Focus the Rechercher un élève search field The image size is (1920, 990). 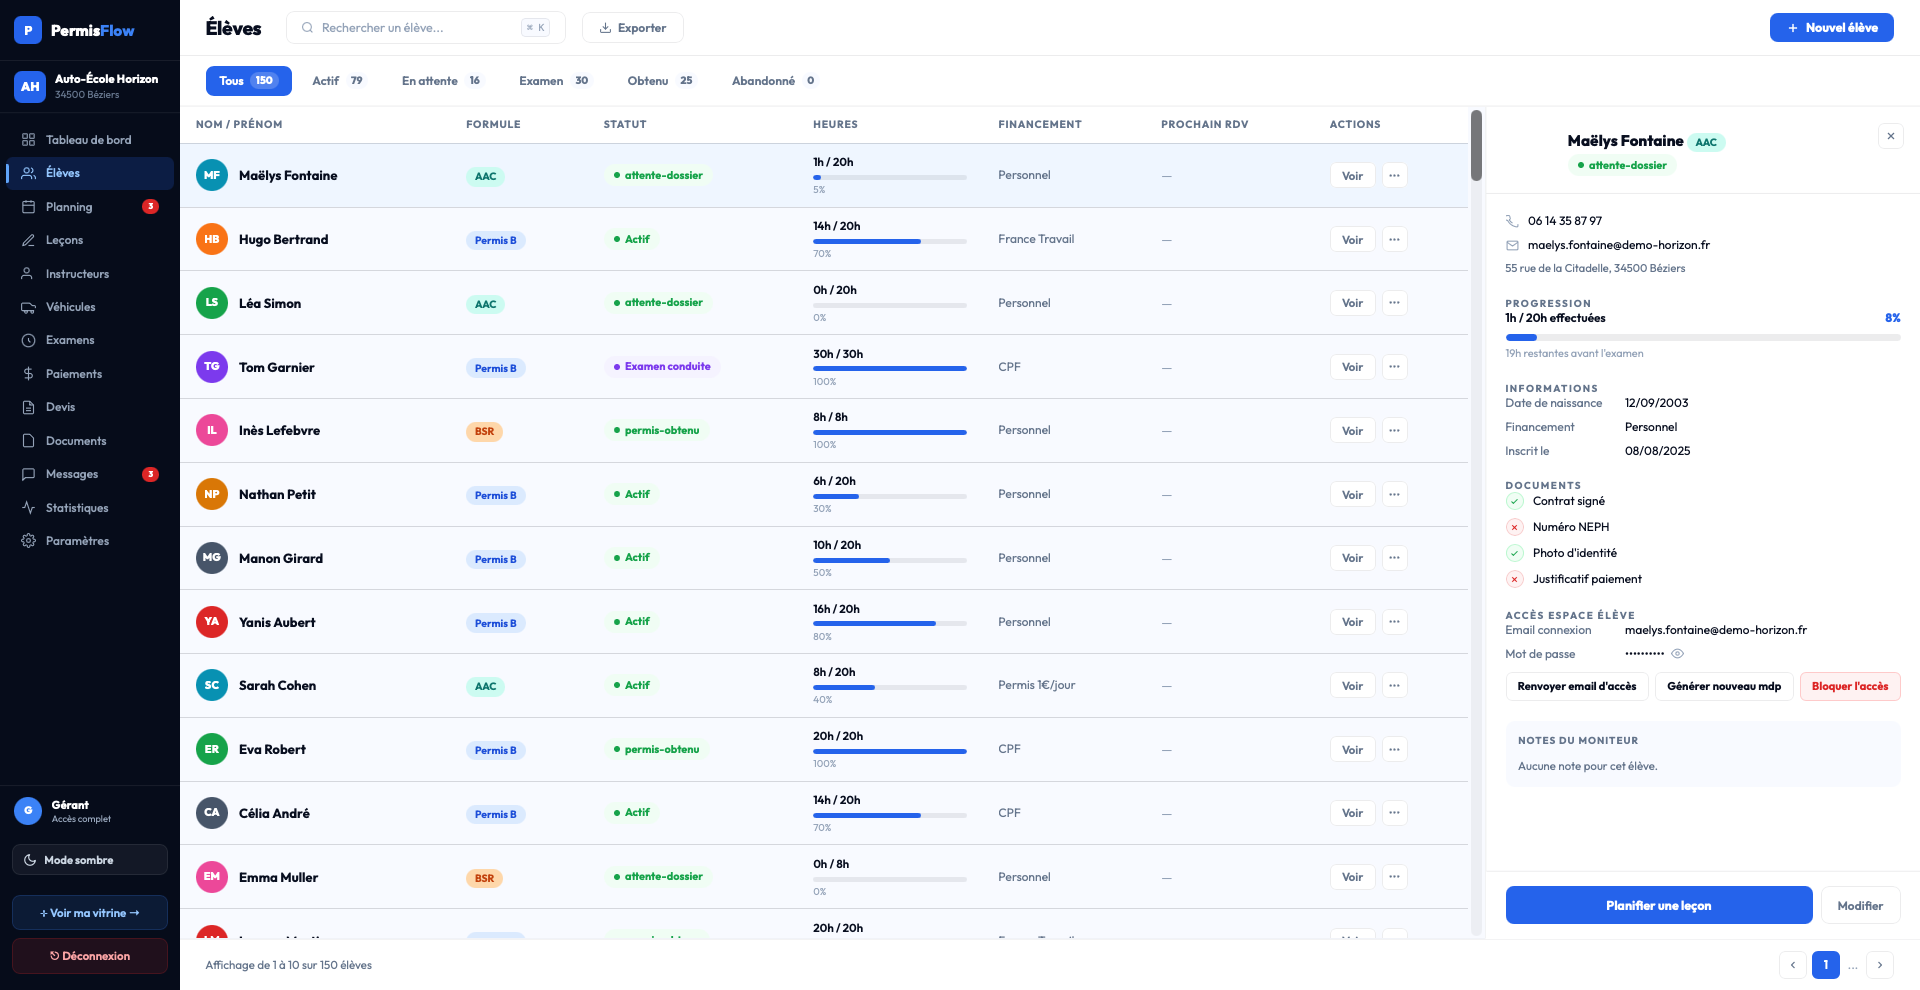426,28
